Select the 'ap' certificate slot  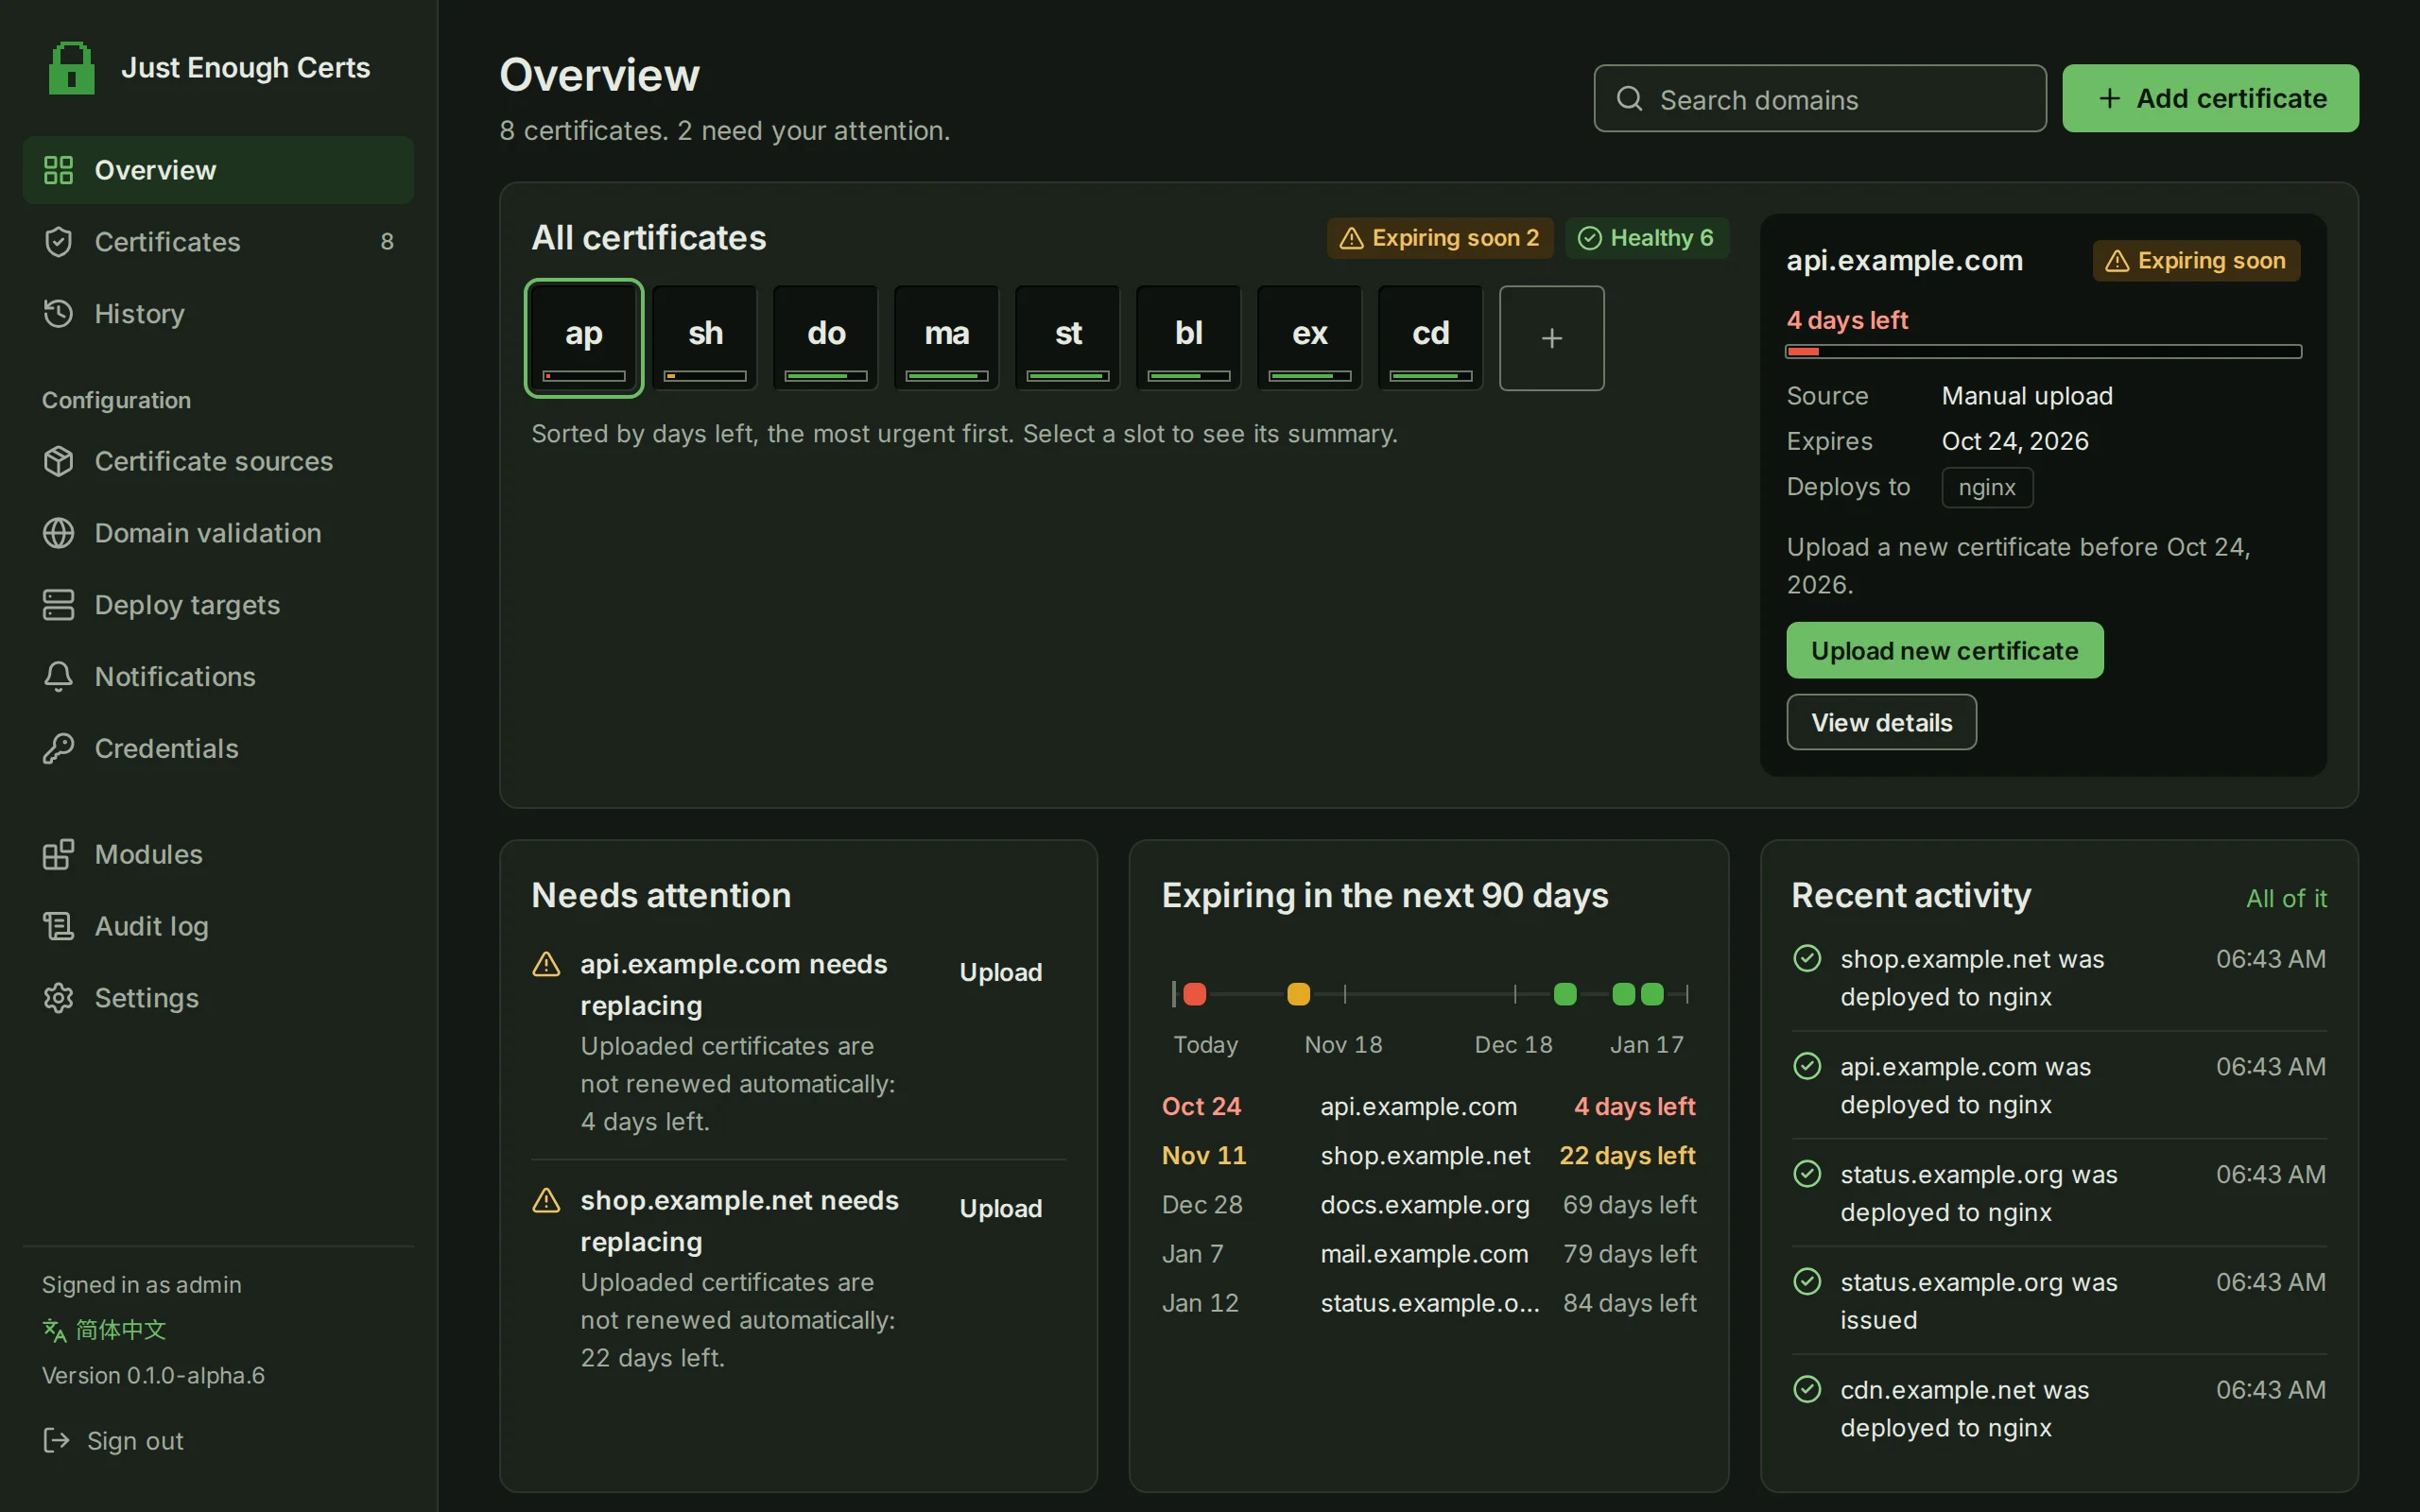[x=584, y=338]
